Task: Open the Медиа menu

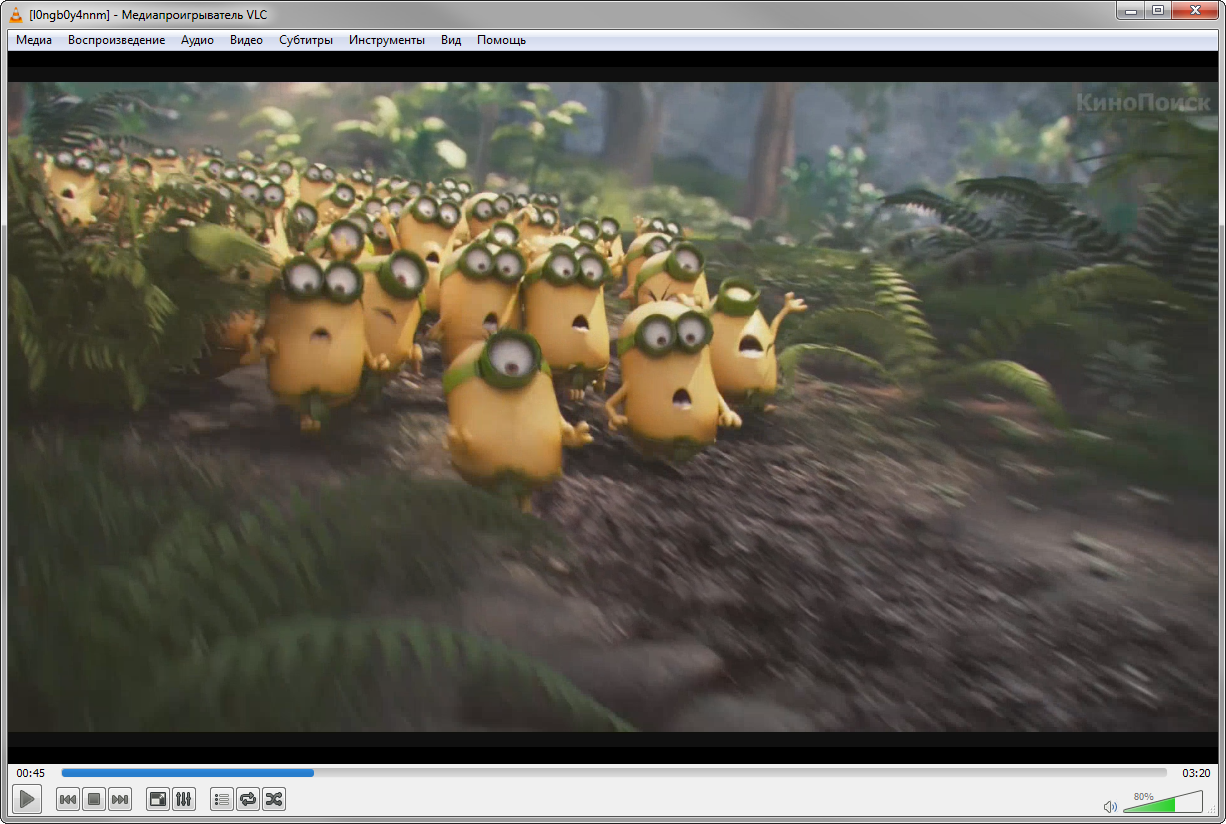Action: pyautogui.click(x=34, y=40)
